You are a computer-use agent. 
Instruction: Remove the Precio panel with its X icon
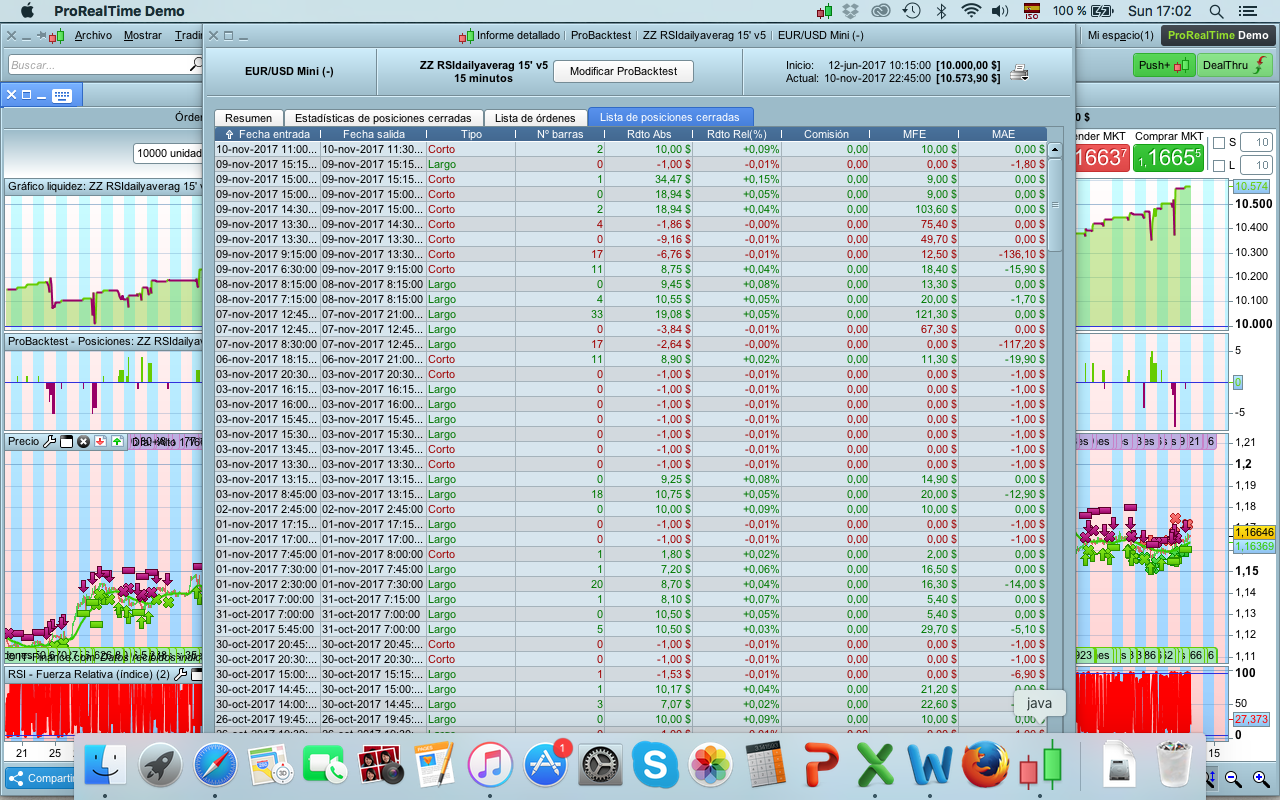tap(84, 441)
